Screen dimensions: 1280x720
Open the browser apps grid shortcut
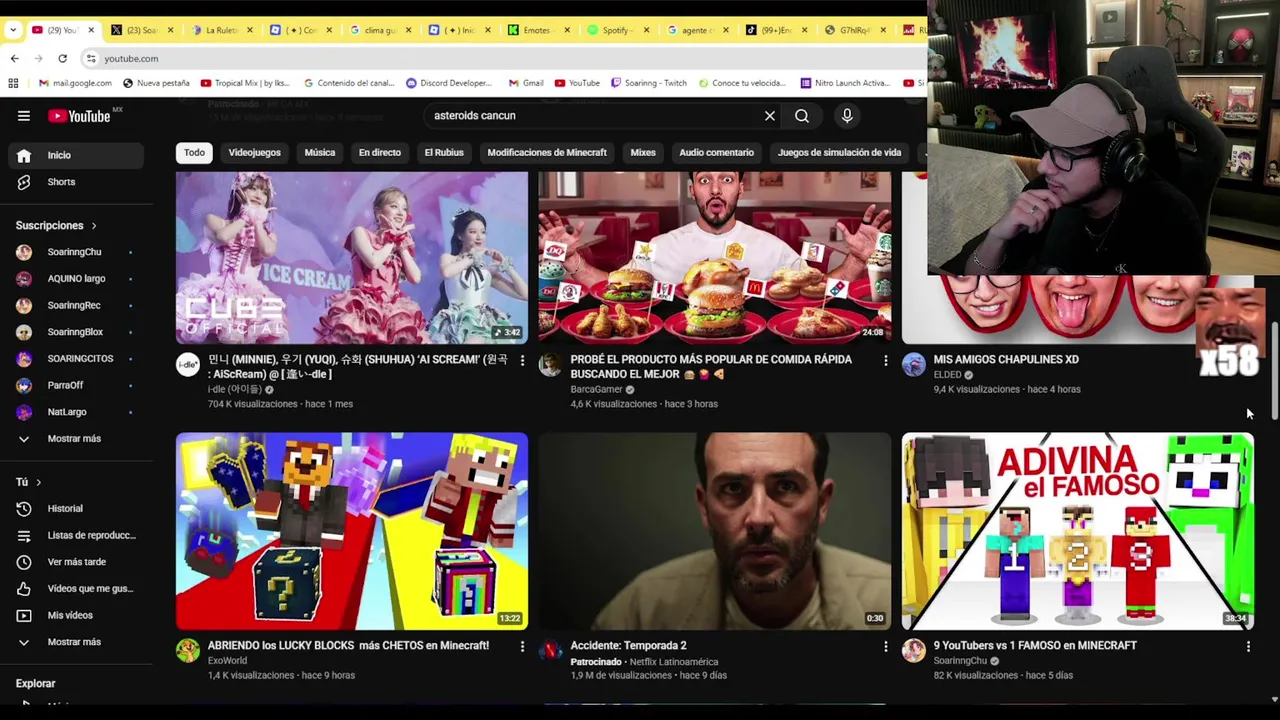click(x=14, y=83)
